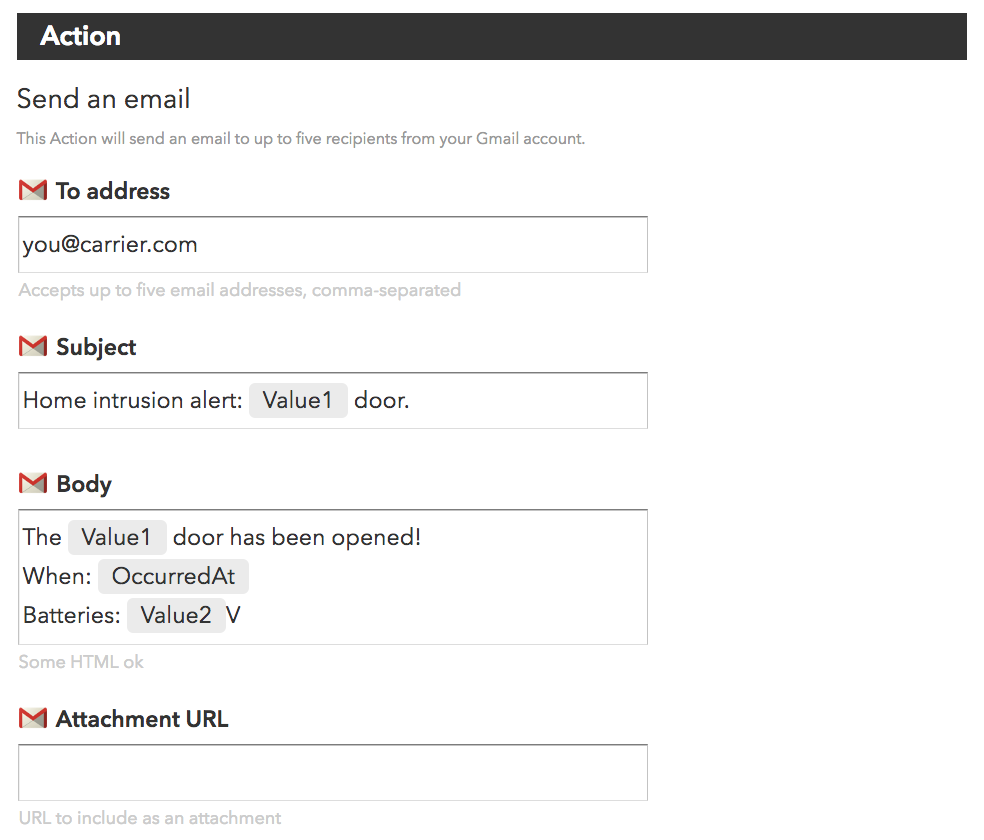Viewport: 984px width, 840px height.
Task: Focus the empty Attachment URL field
Action: (x=332, y=773)
